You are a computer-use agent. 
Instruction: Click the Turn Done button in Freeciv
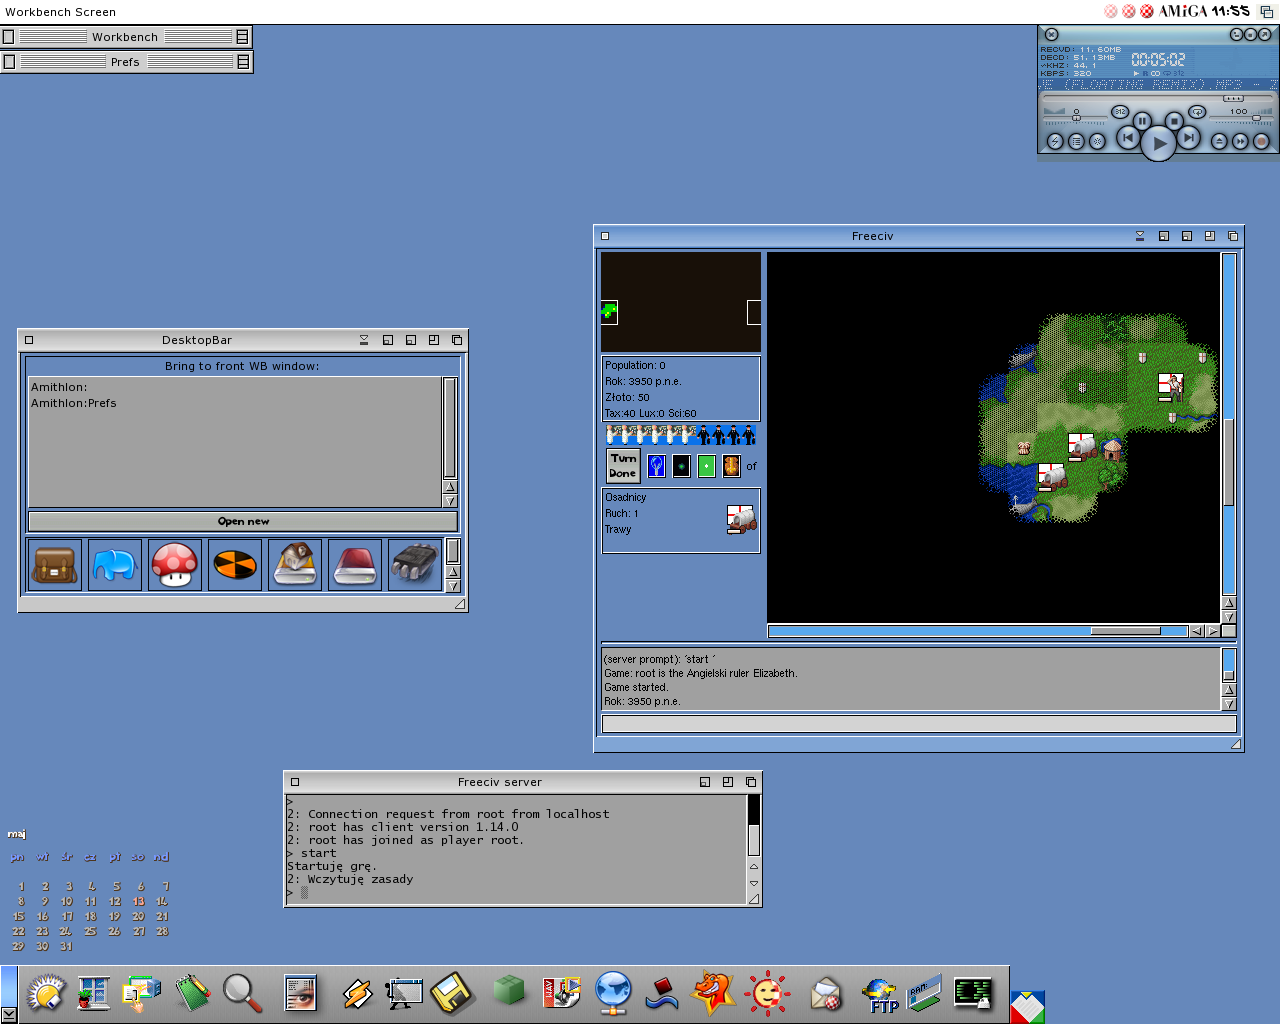(x=623, y=466)
